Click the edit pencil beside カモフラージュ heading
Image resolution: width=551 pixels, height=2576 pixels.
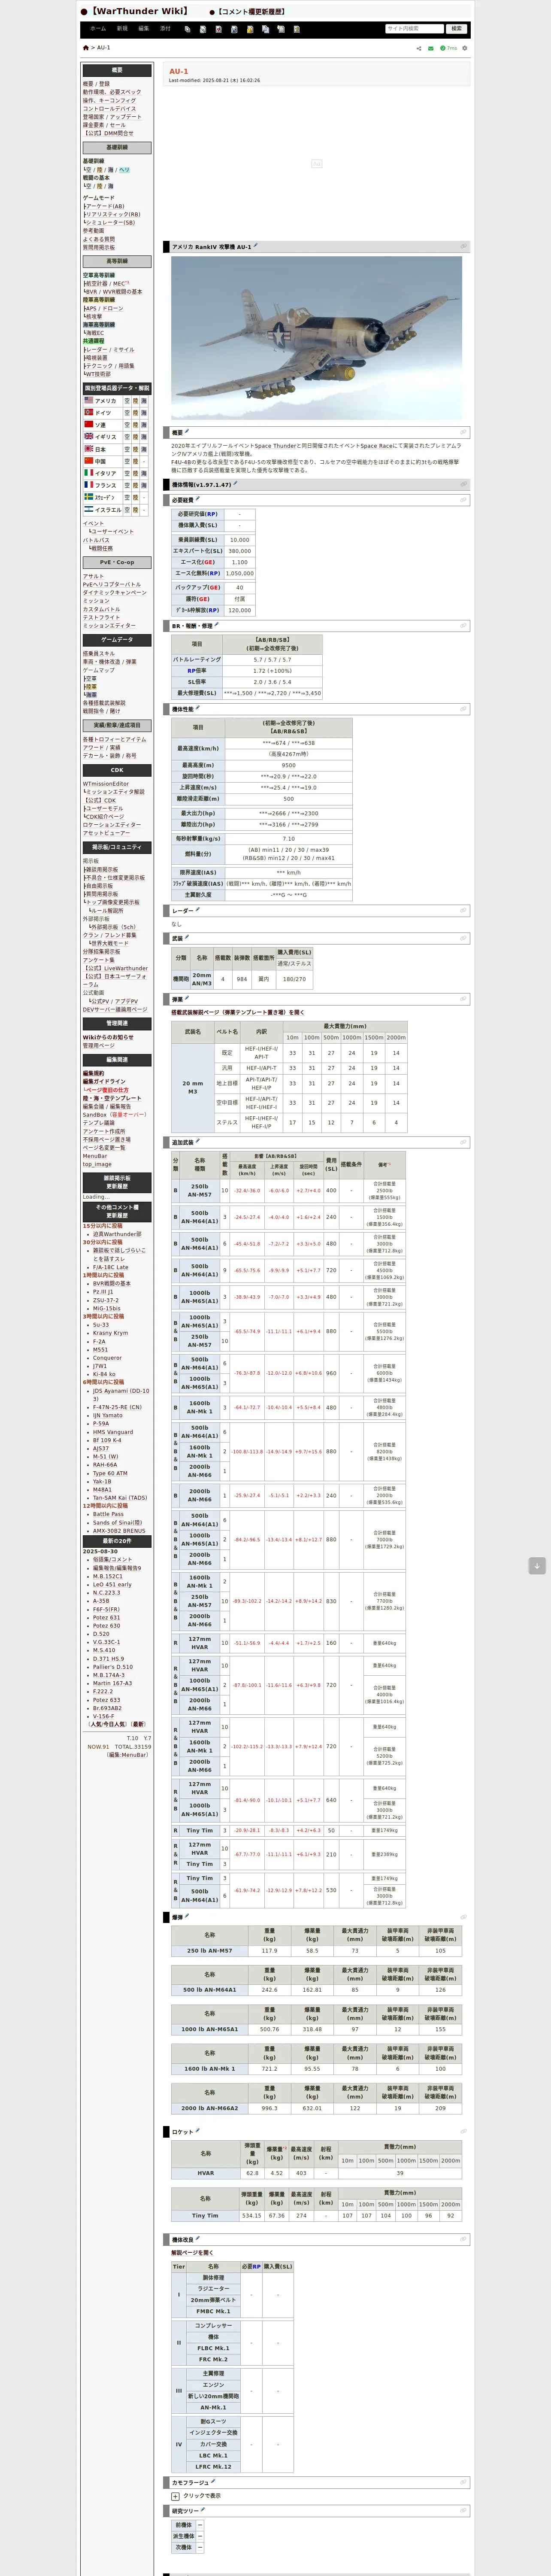coord(212,2481)
